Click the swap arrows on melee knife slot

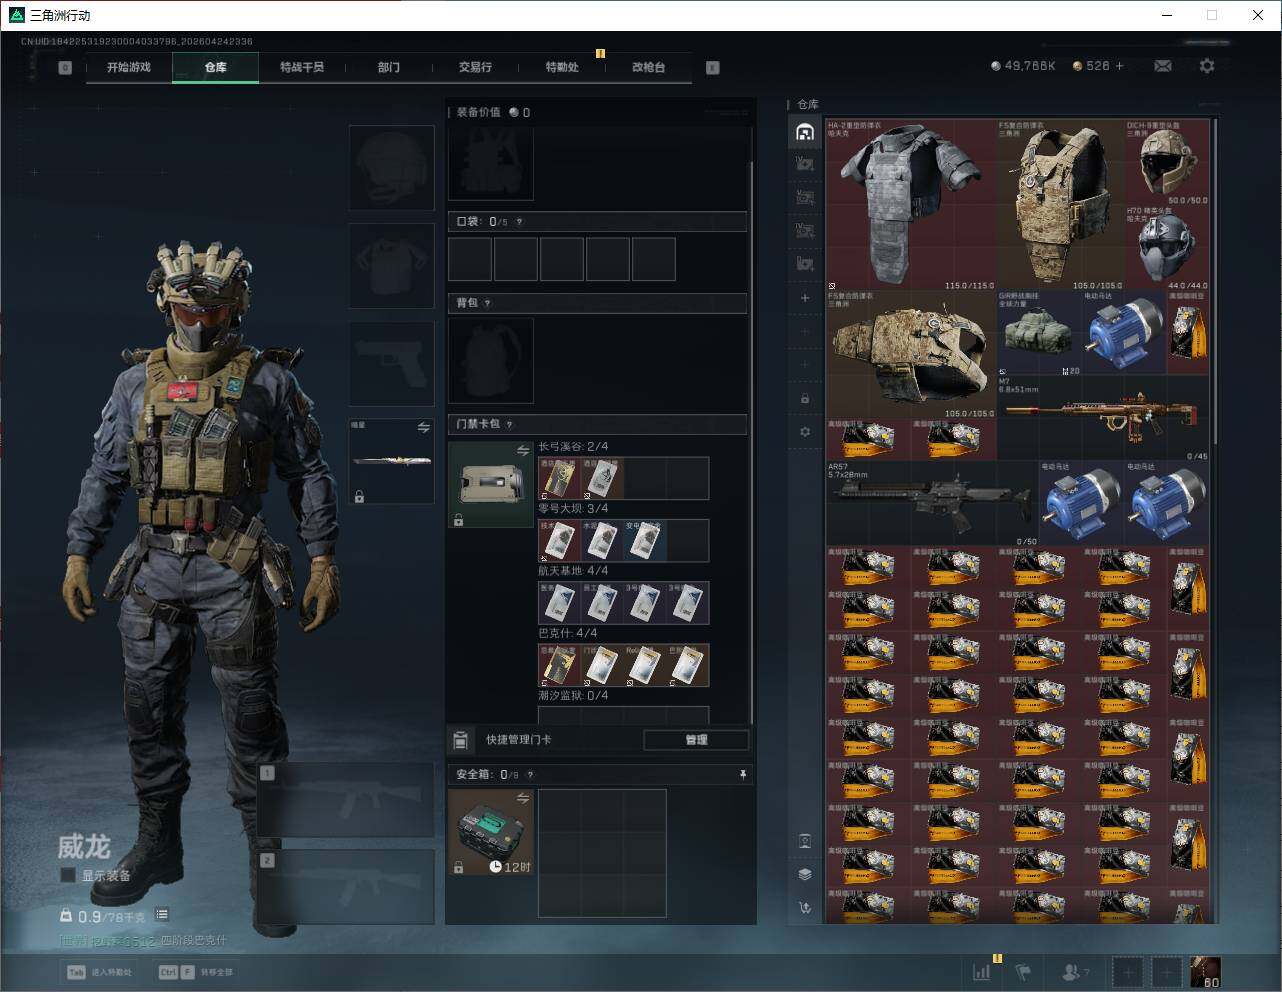click(x=424, y=428)
